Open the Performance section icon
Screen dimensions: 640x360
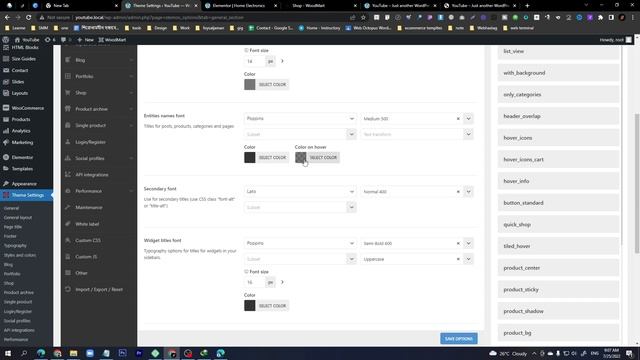point(68,191)
